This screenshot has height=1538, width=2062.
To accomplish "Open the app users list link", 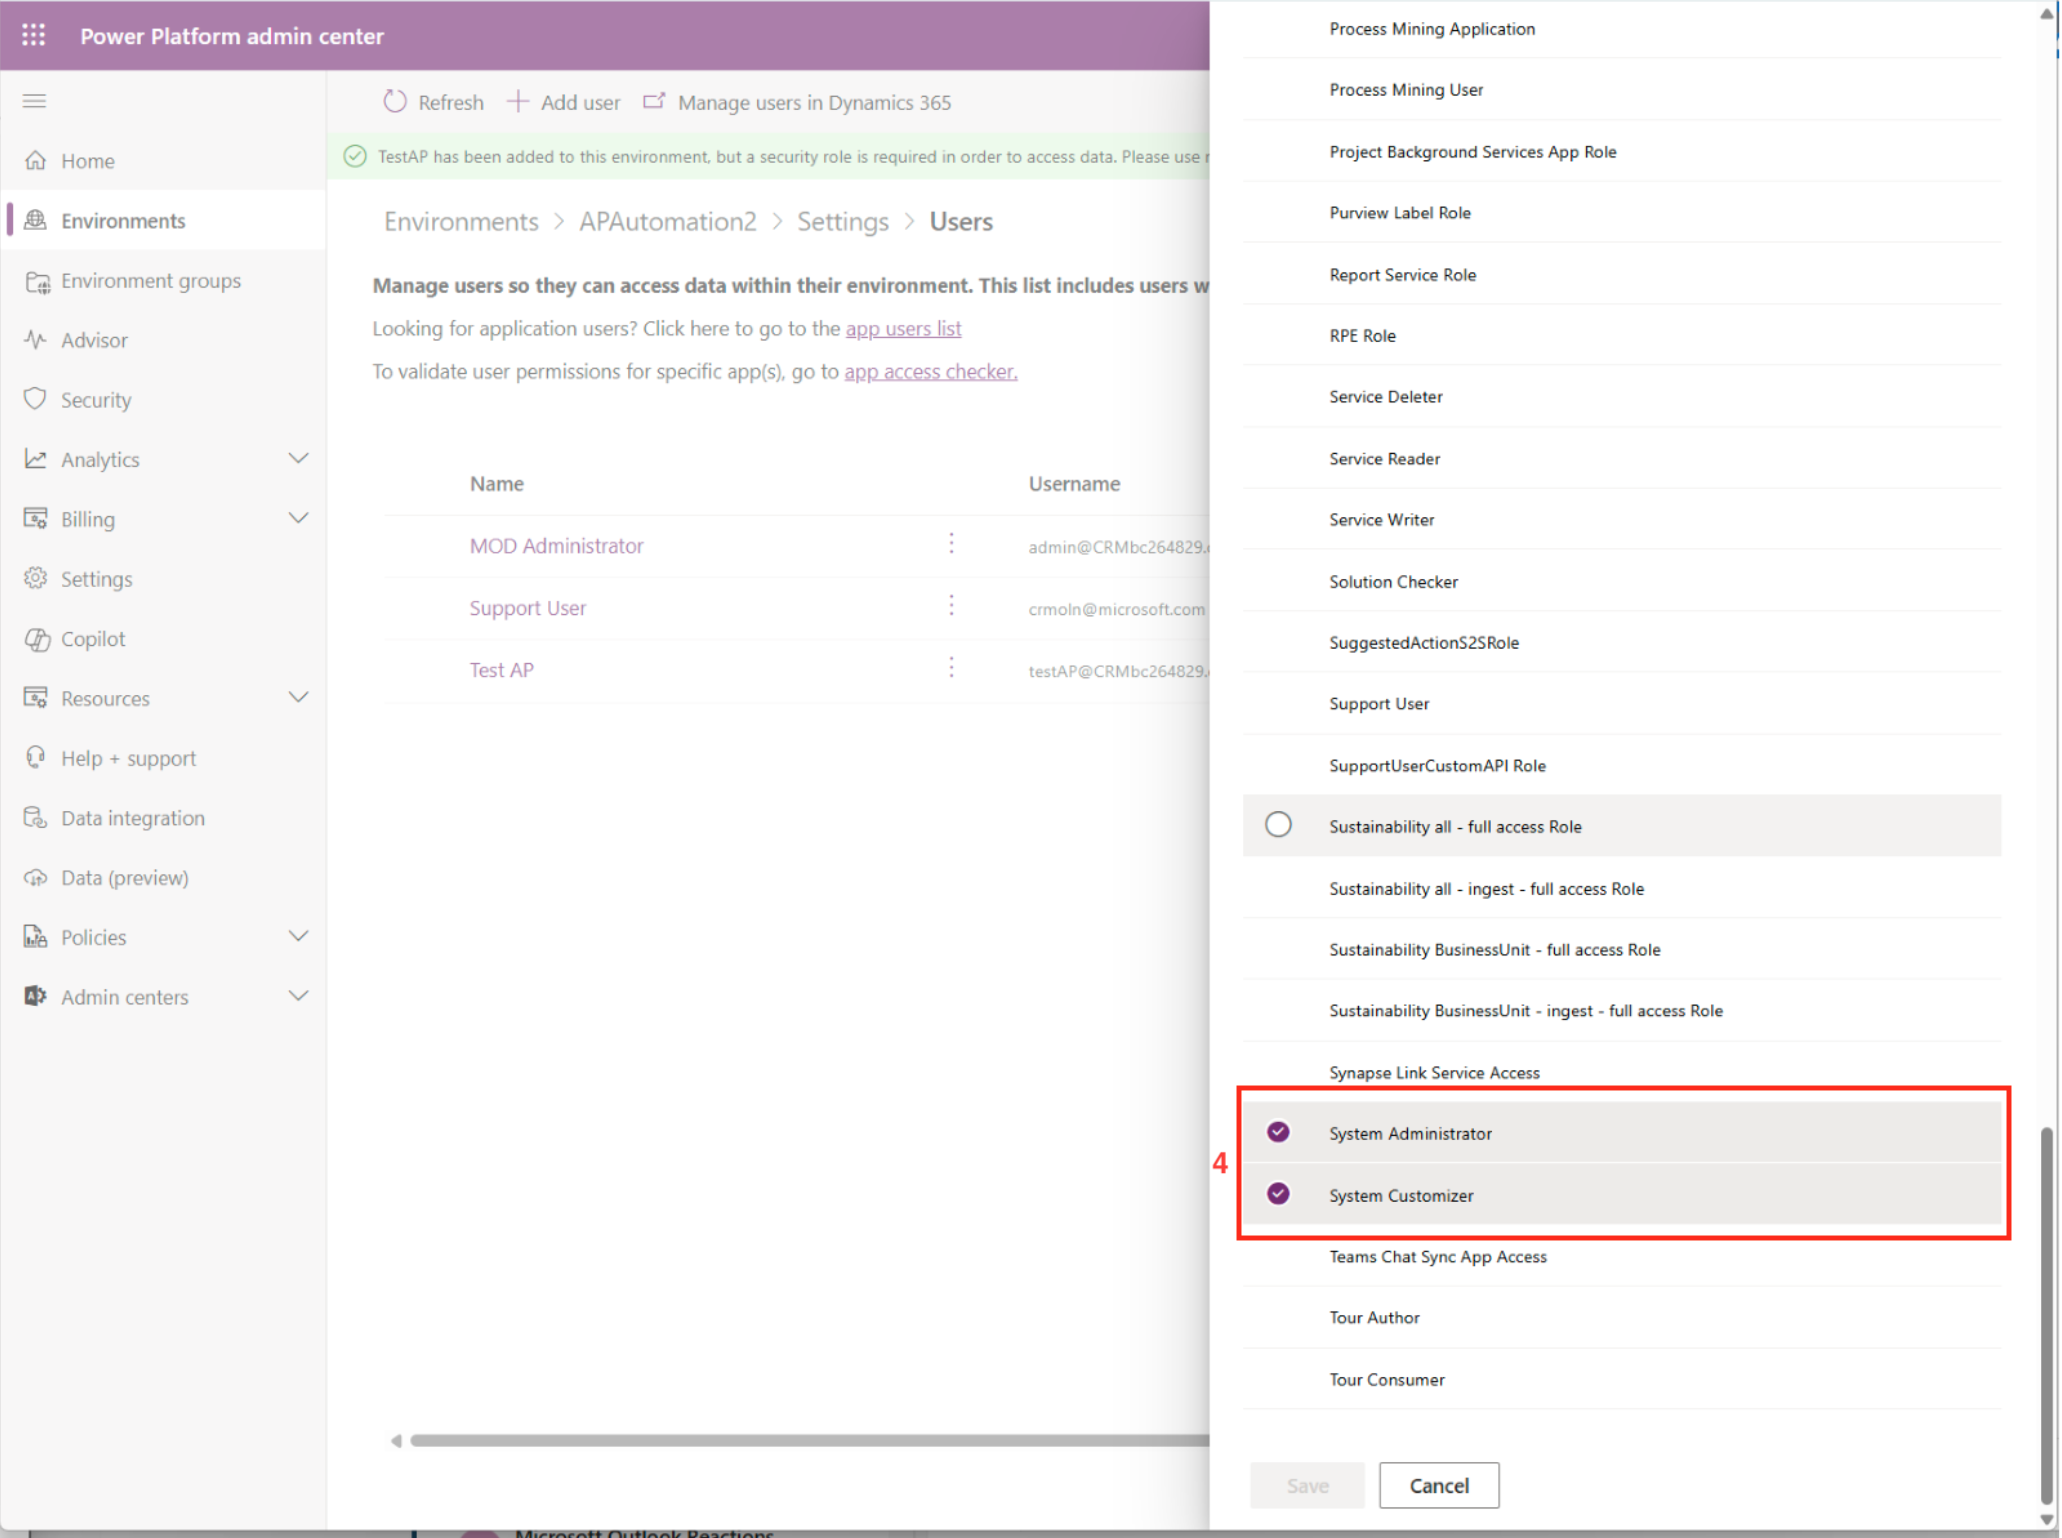I will coord(903,328).
